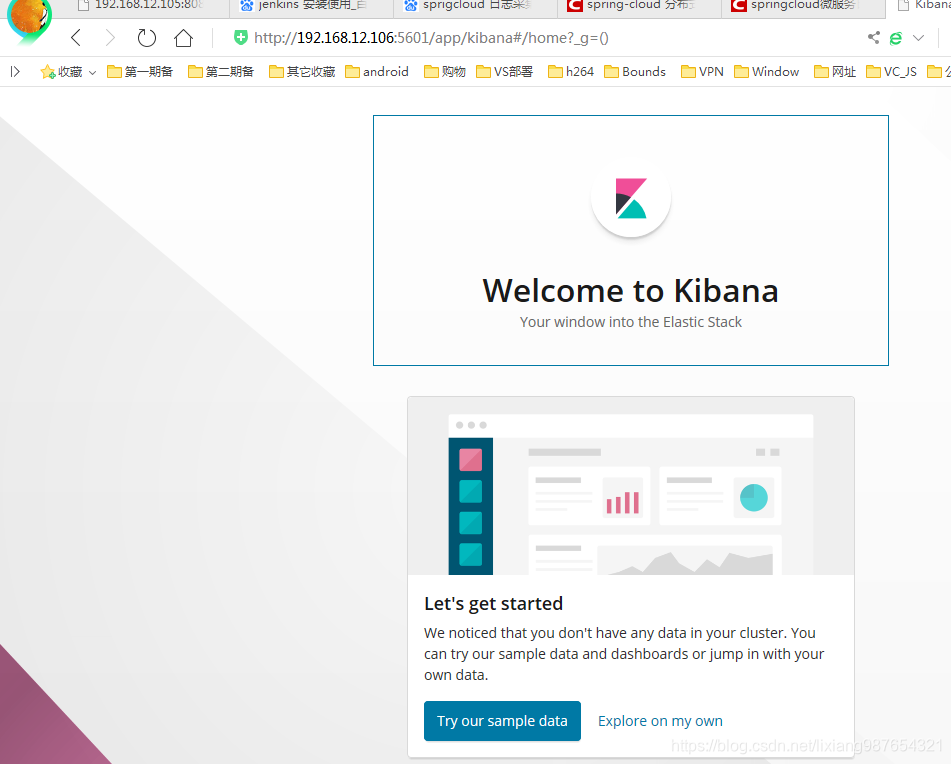Image resolution: width=951 pixels, height=764 pixels.
Task: Open the VC_JS bookmark folder
Action: [892, 72]
